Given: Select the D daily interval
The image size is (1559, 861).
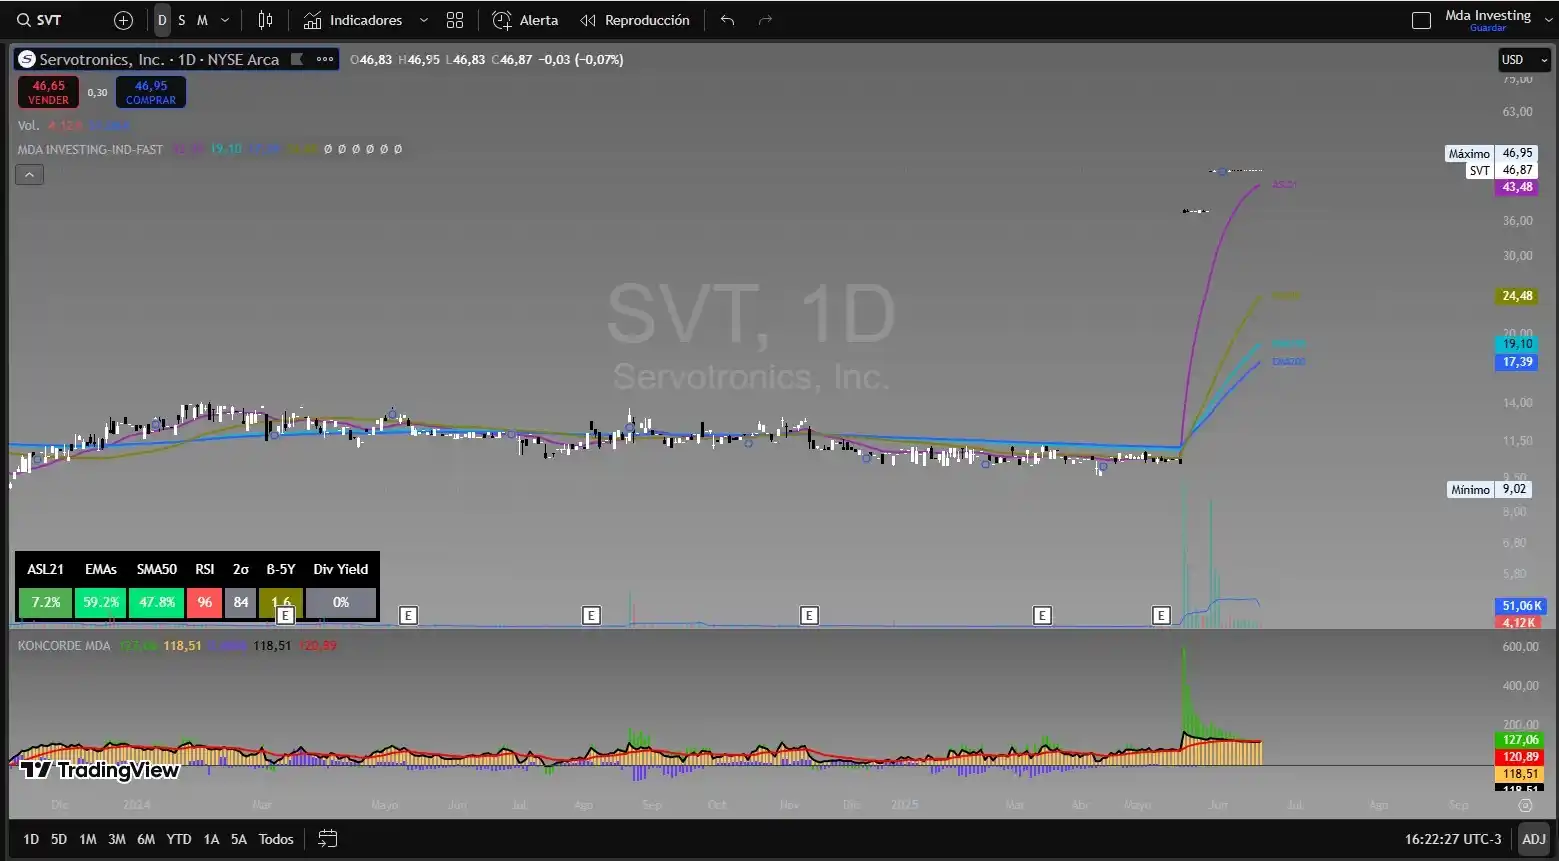Looking at the screenshot, I should point(162,20).
